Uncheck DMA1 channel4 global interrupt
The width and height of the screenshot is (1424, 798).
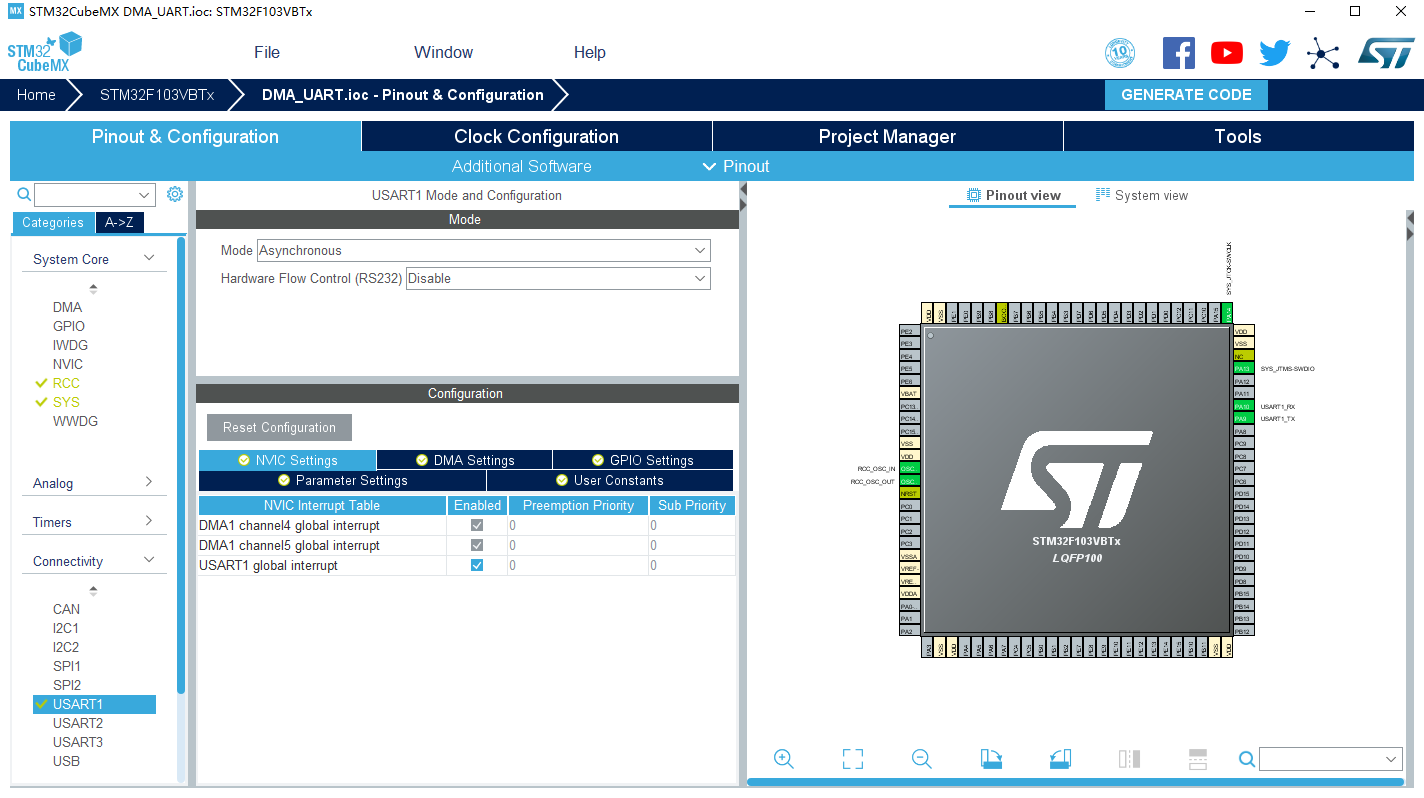pos(477,525)
